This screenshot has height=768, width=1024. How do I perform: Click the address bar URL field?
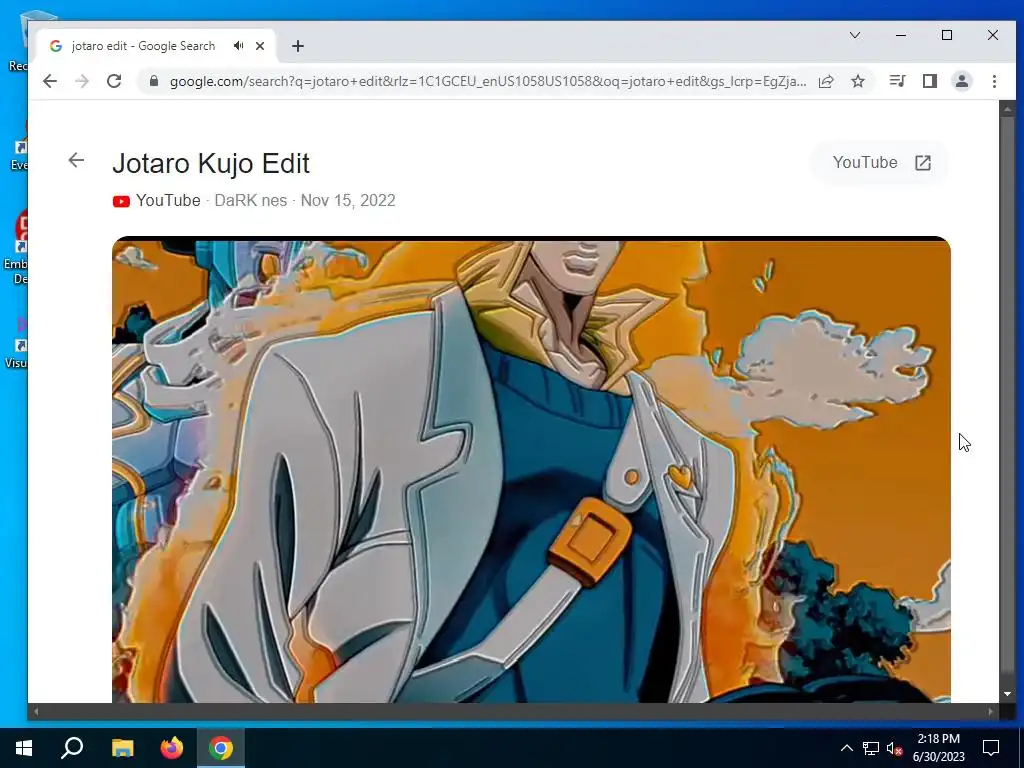pyautogui.click(x=487, y=81)
